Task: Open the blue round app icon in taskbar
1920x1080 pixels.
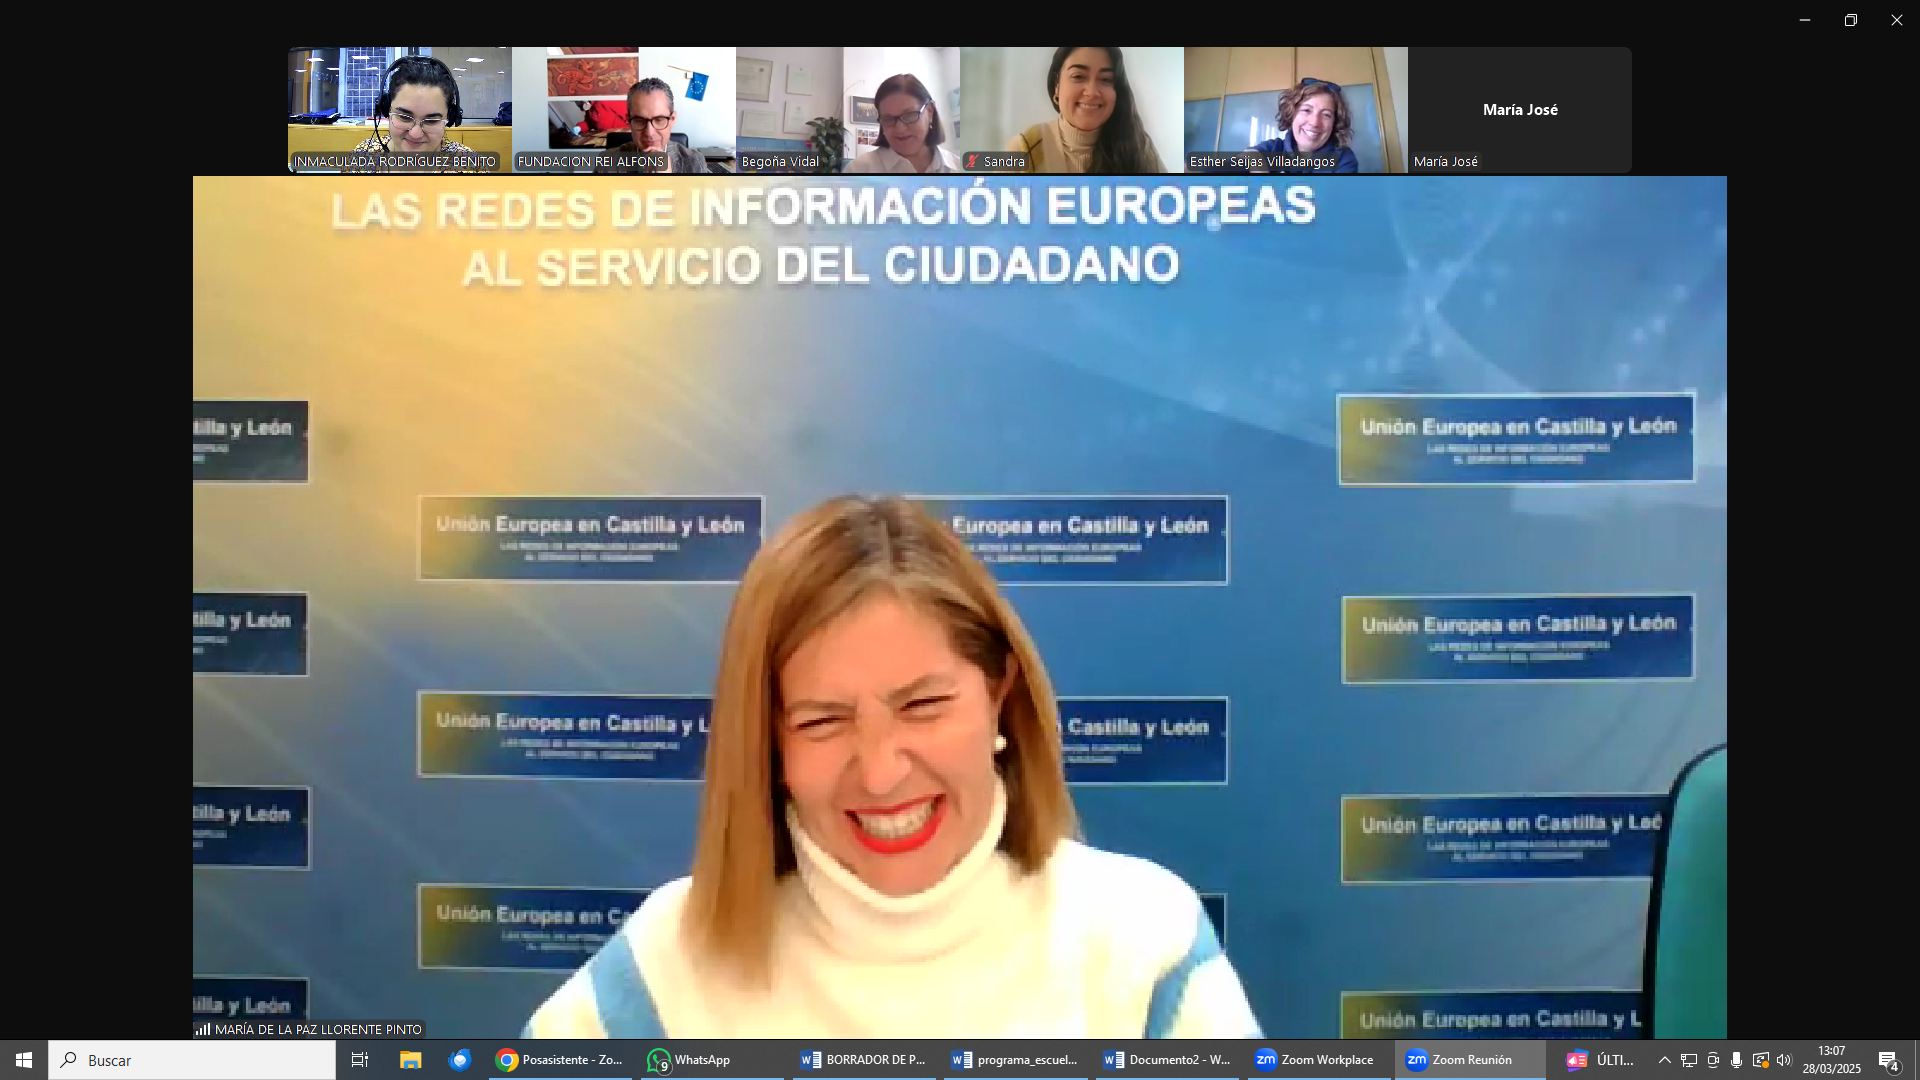Action: 460,1060
